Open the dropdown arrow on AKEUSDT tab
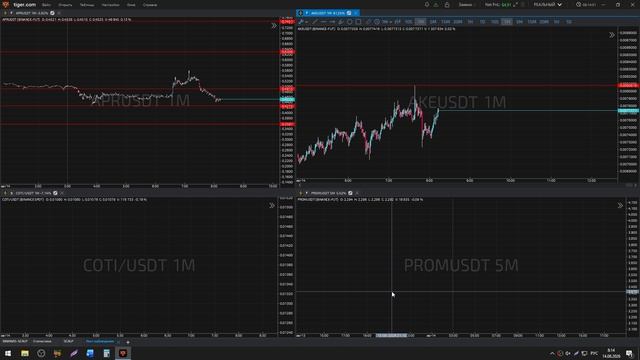Image resolution: width=640 pixels, height=360 pixels. tap(307, 13)
